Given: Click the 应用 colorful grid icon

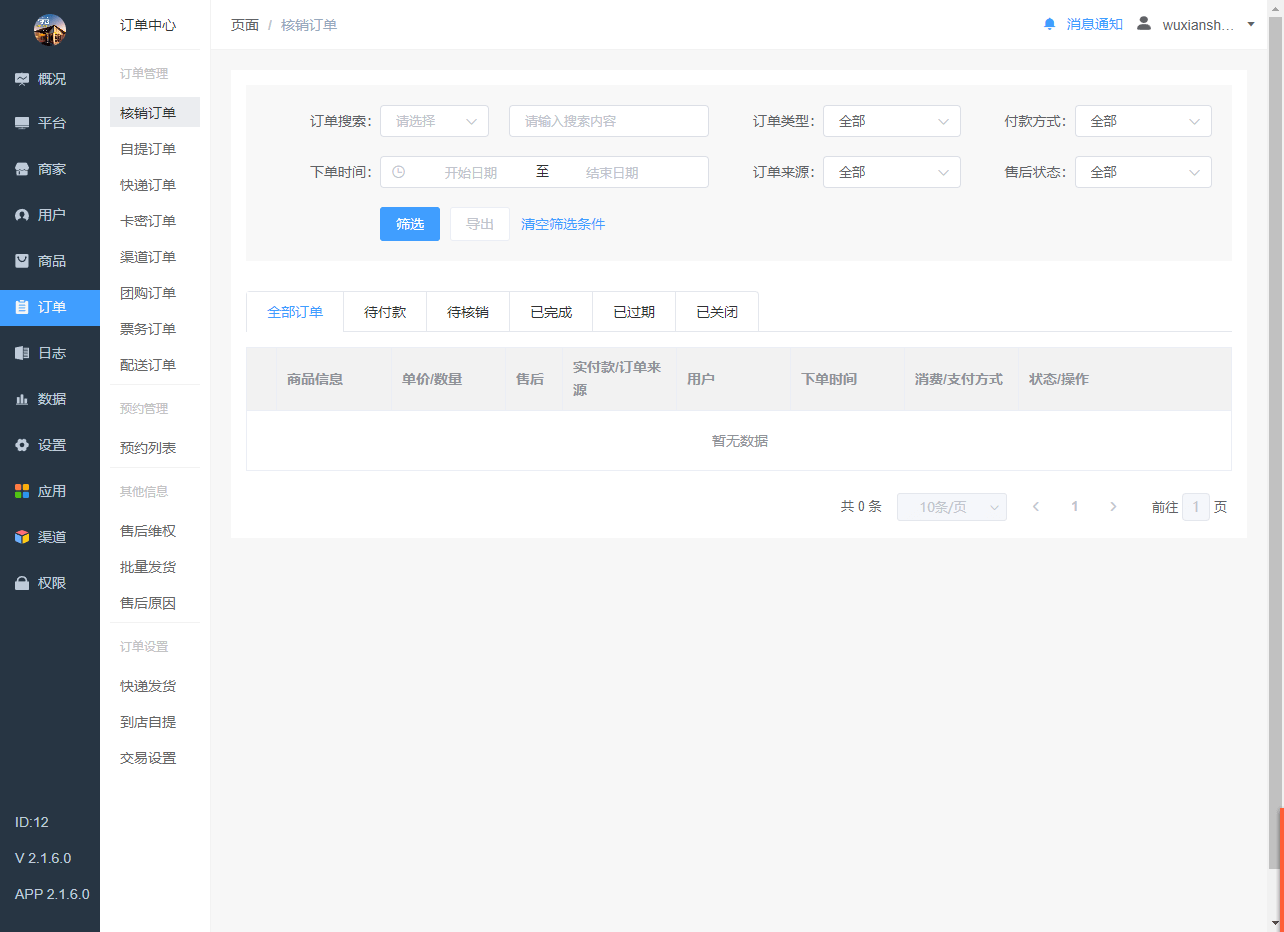Looking at the screenshot, I should click(22, 491).
